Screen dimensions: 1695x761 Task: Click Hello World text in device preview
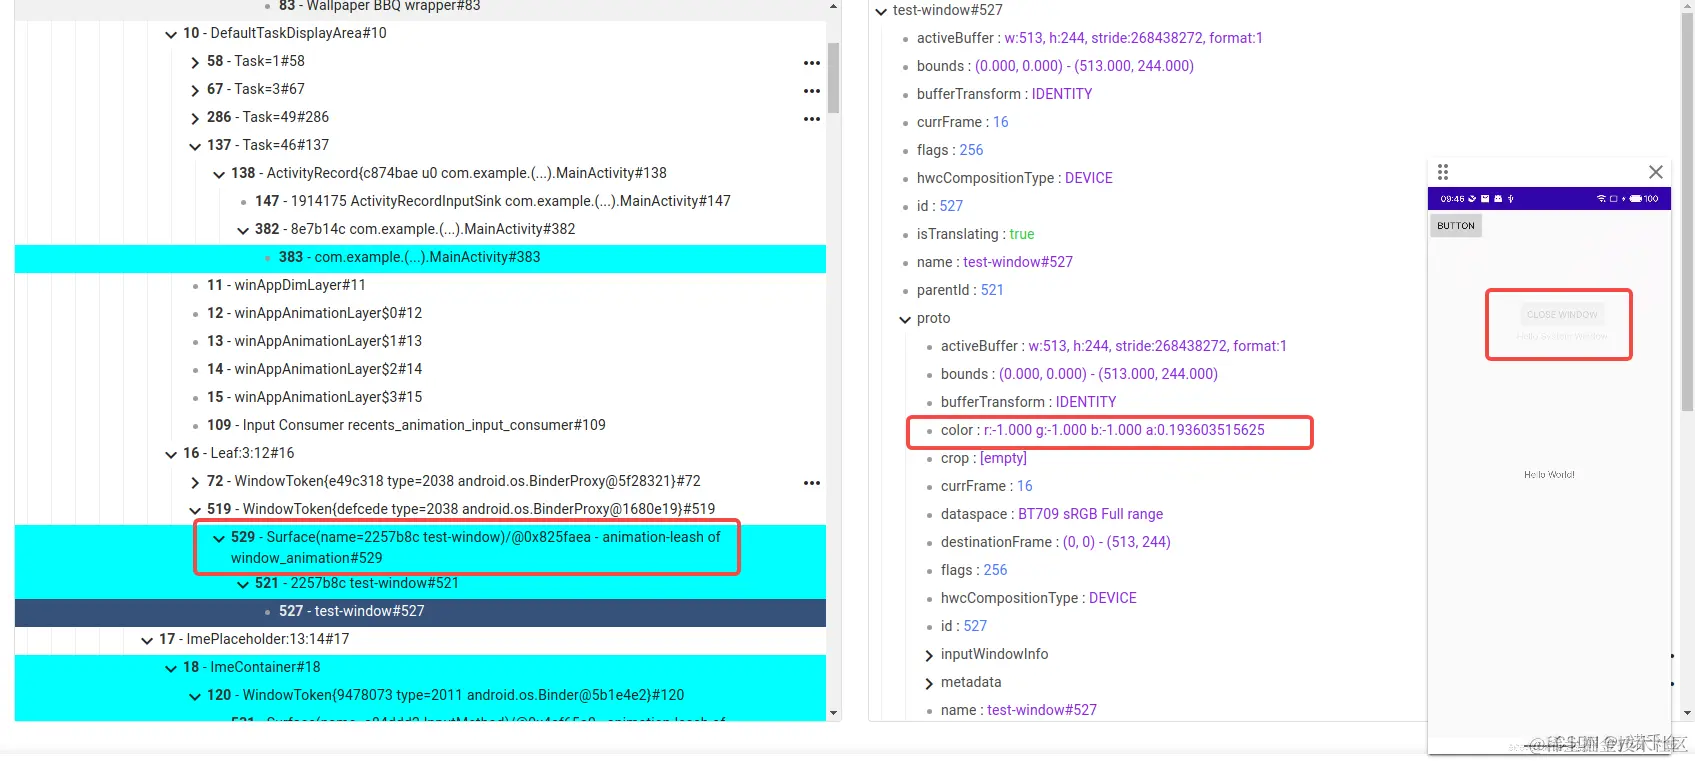pos(1549,475)
